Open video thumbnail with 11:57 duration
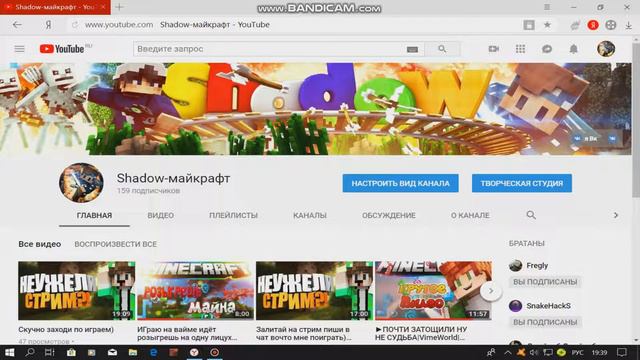The image size is (640, 360). tap(433, 291)
